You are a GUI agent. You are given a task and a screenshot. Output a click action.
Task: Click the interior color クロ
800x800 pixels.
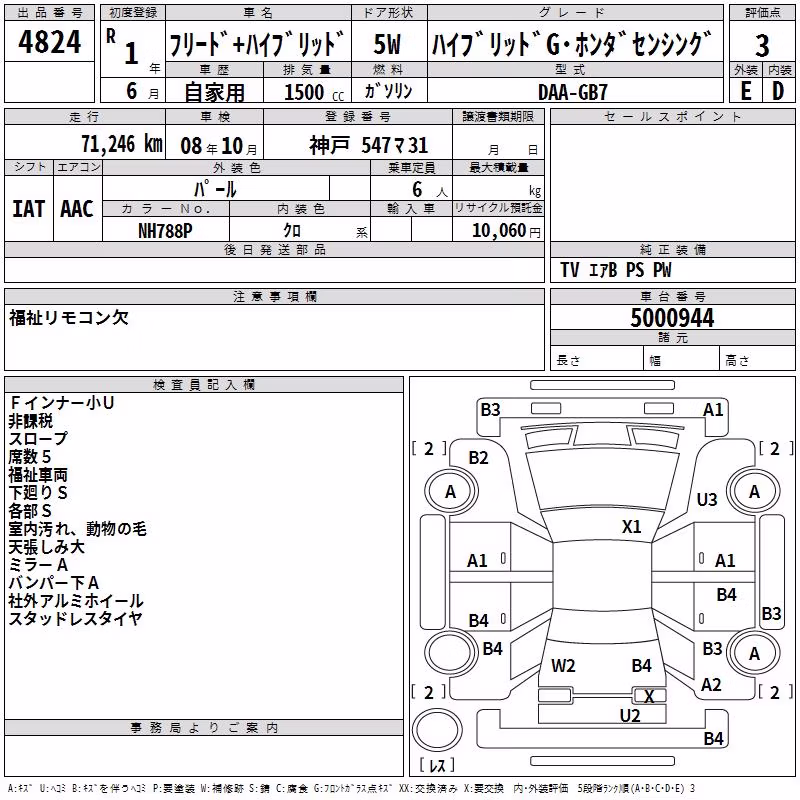tap(292, 231)
